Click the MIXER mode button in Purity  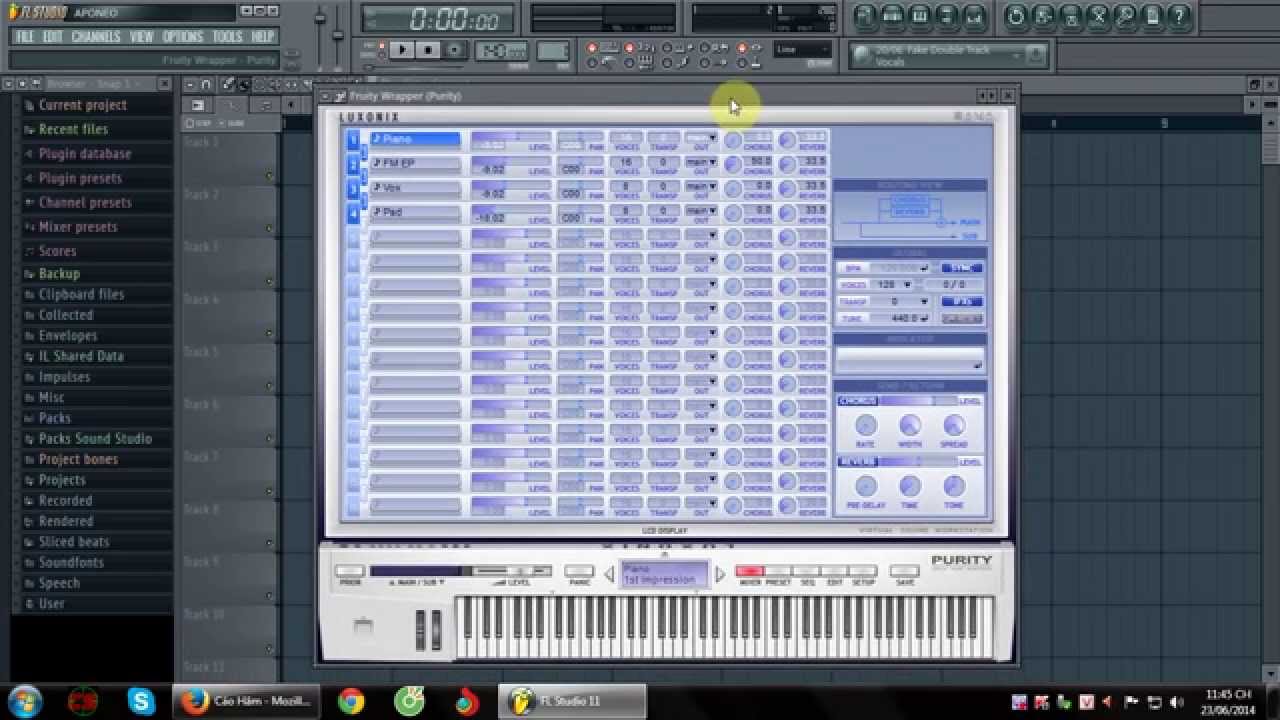coord(749,571)
